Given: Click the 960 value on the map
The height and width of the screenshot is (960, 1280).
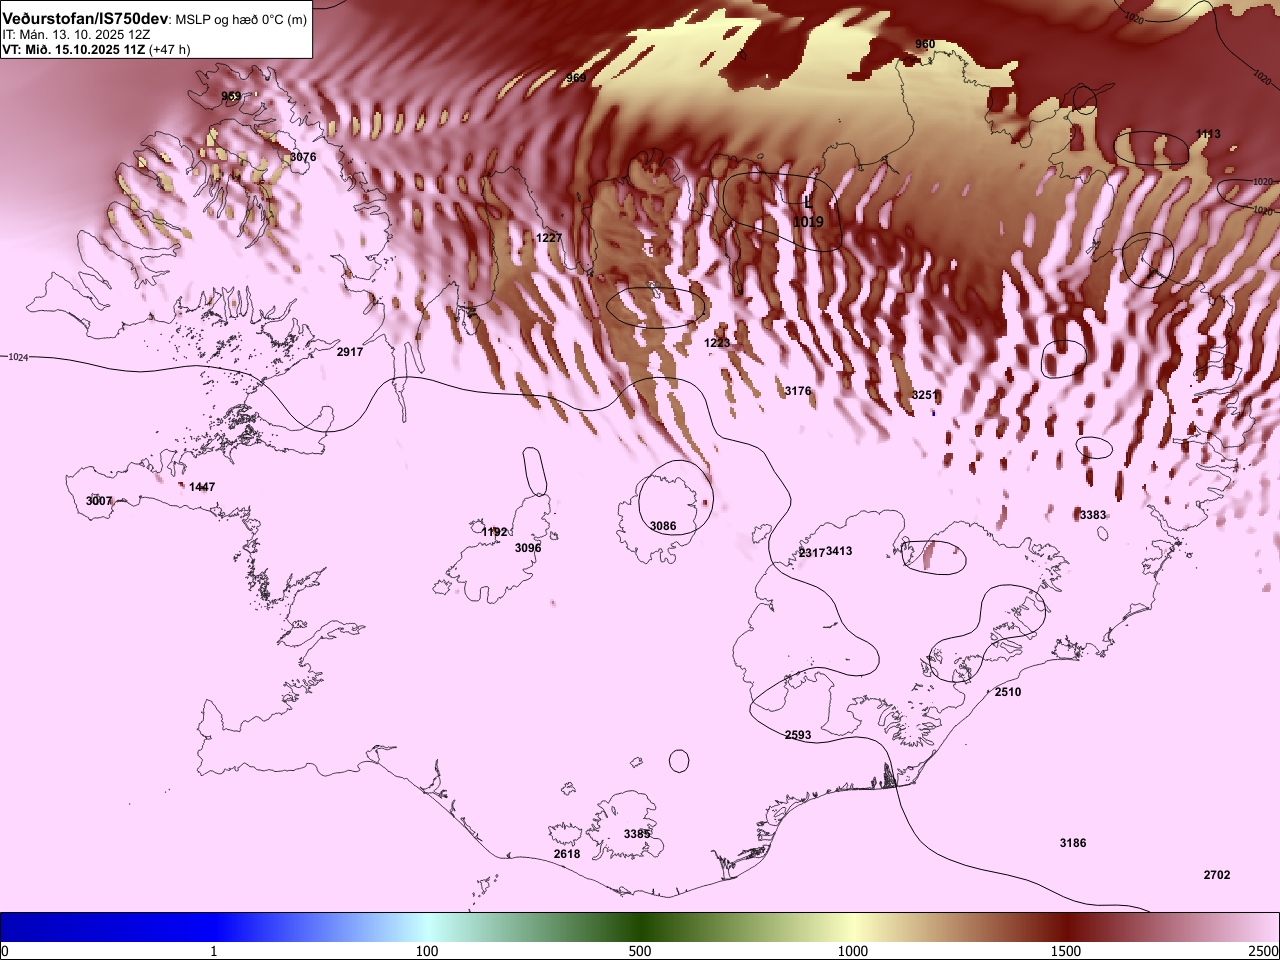Looking at the screenshot, I should click(925, 44).
